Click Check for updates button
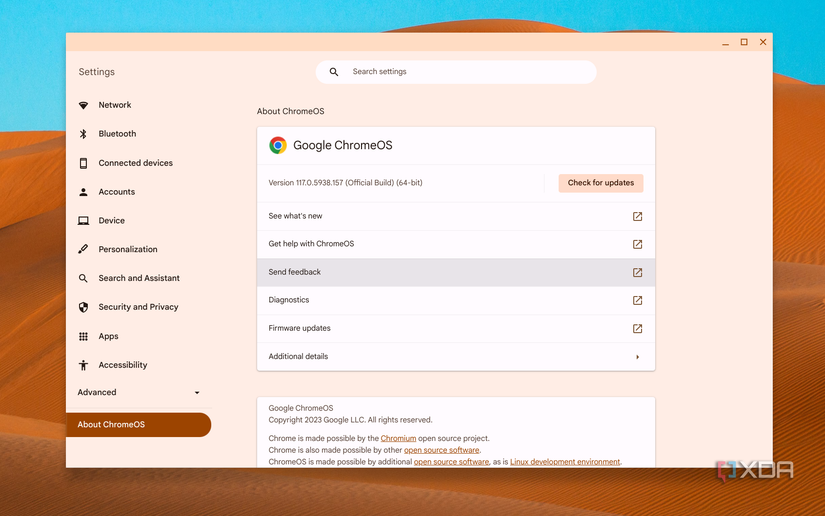 600,183
